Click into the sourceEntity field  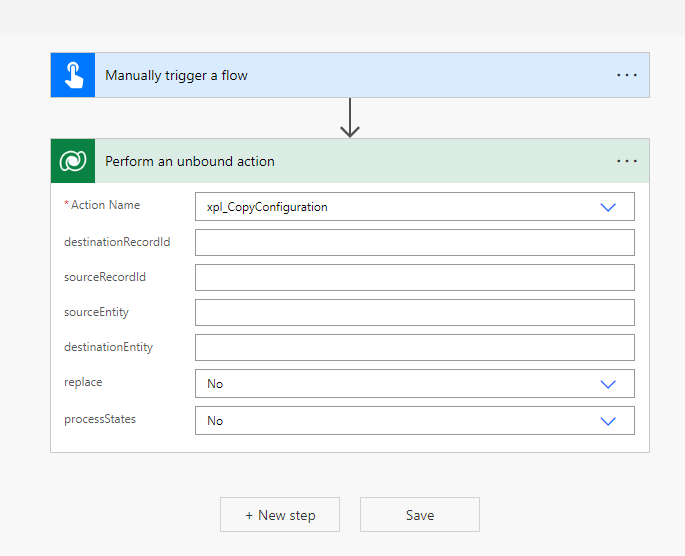tap(415, 312)
